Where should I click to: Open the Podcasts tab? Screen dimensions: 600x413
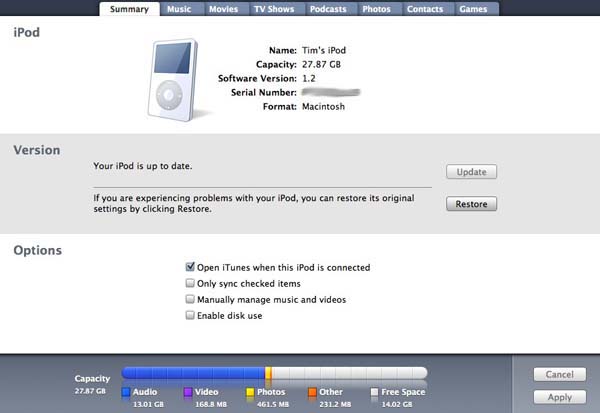click(x=328, y=9)
